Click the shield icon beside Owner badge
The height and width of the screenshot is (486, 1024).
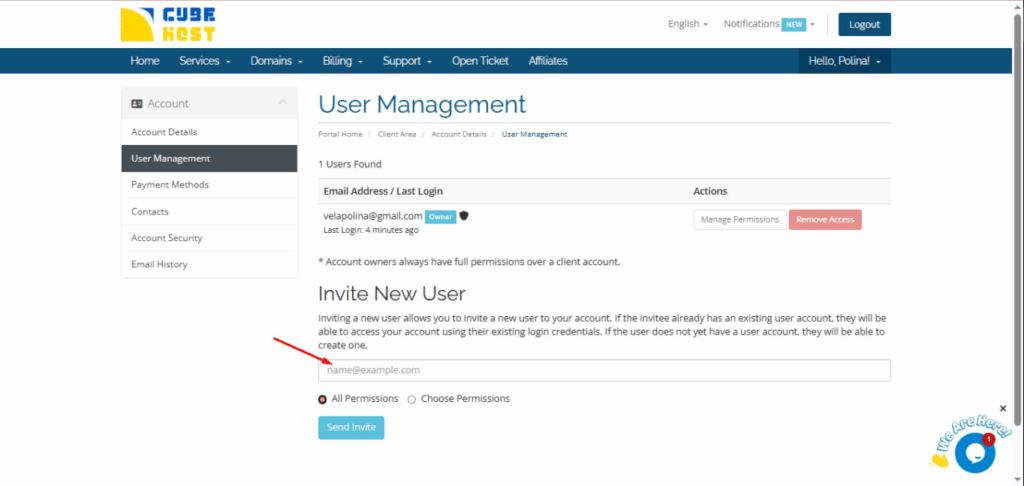pos(465,215)
